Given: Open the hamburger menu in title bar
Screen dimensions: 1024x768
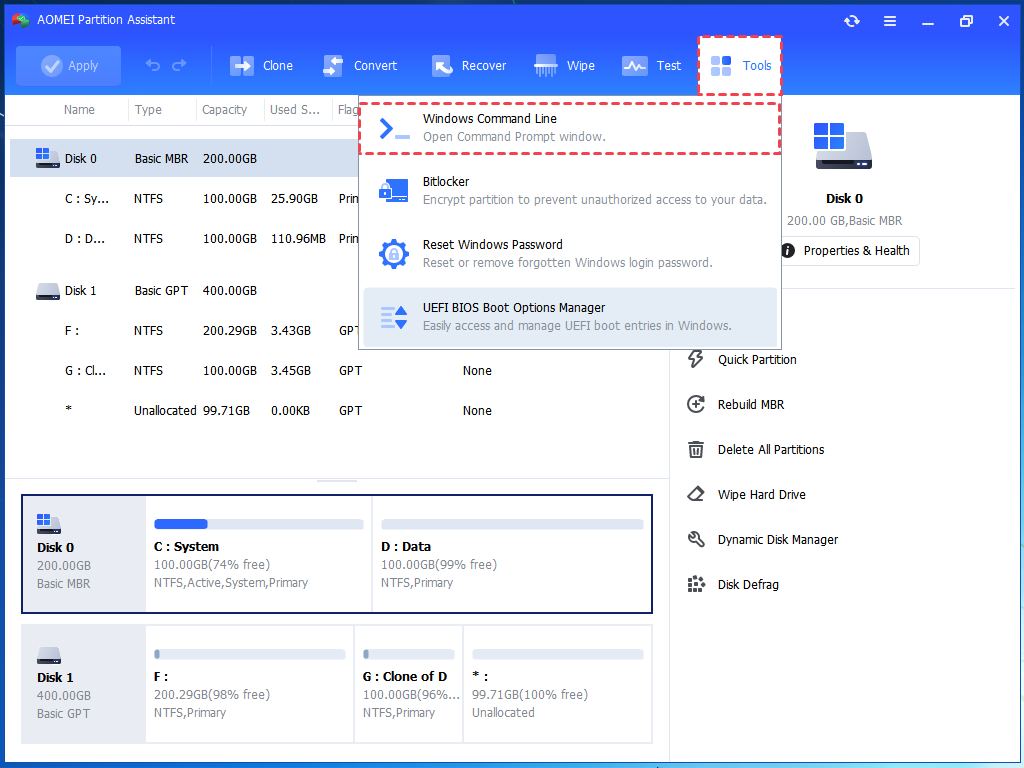Looking at the screenshot, I should coord(889,21).
